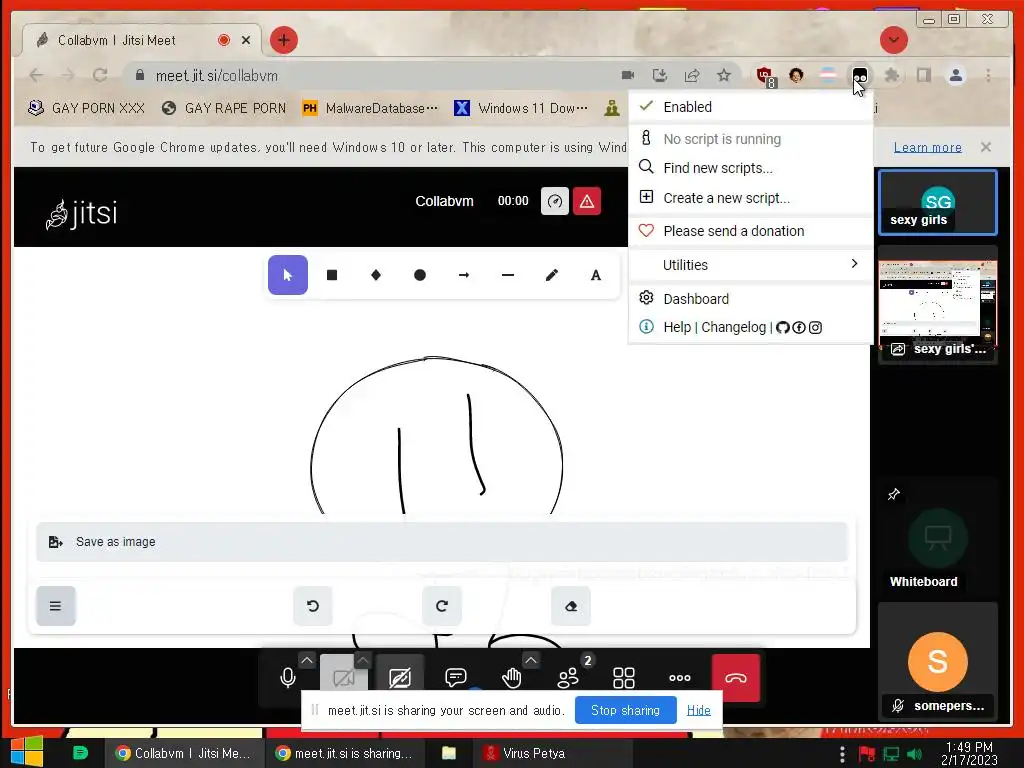Redo the whiteboard action
Viewport: 1024px width, 768px height.
442,606
